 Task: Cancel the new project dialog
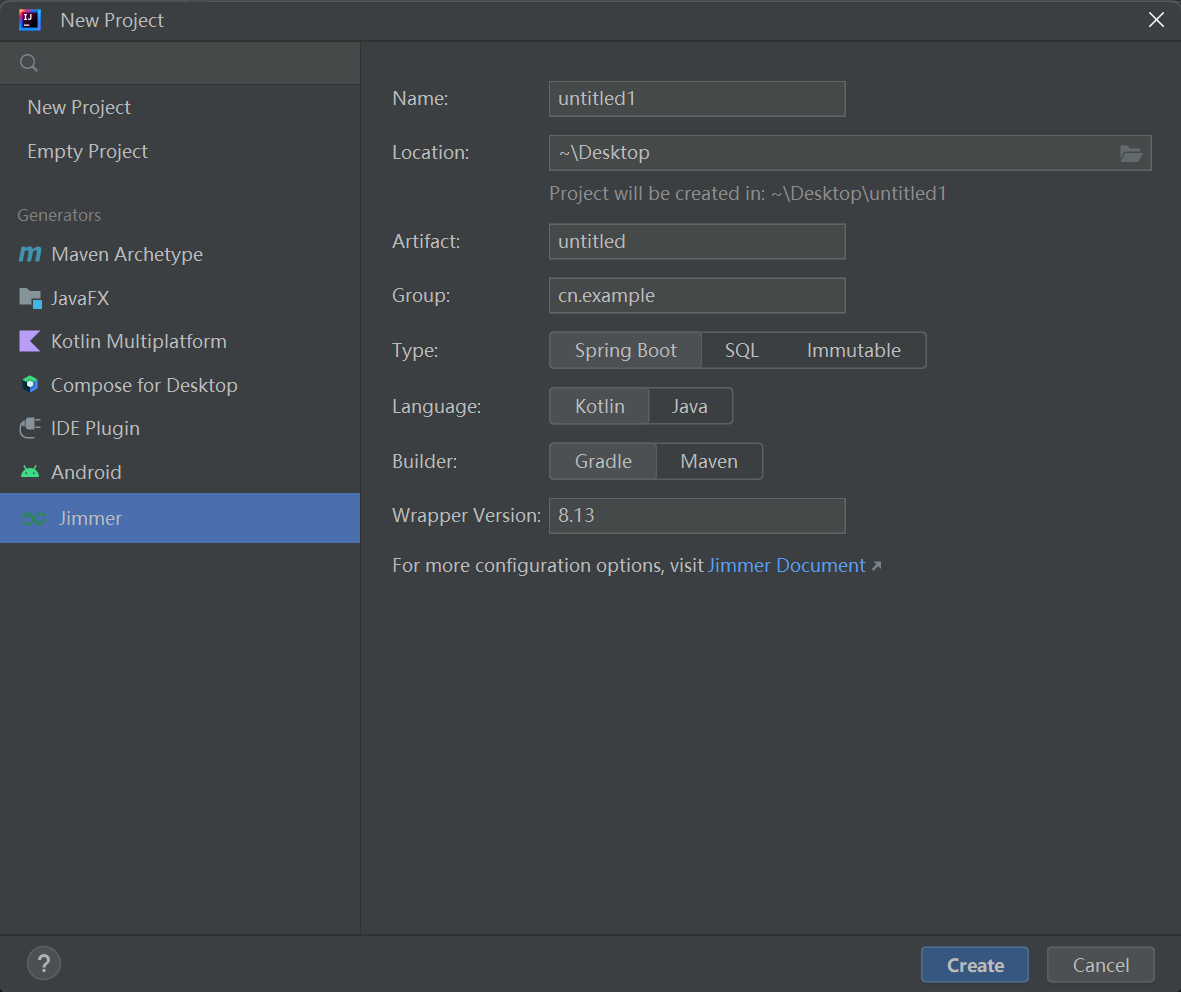click(1100, 964)
